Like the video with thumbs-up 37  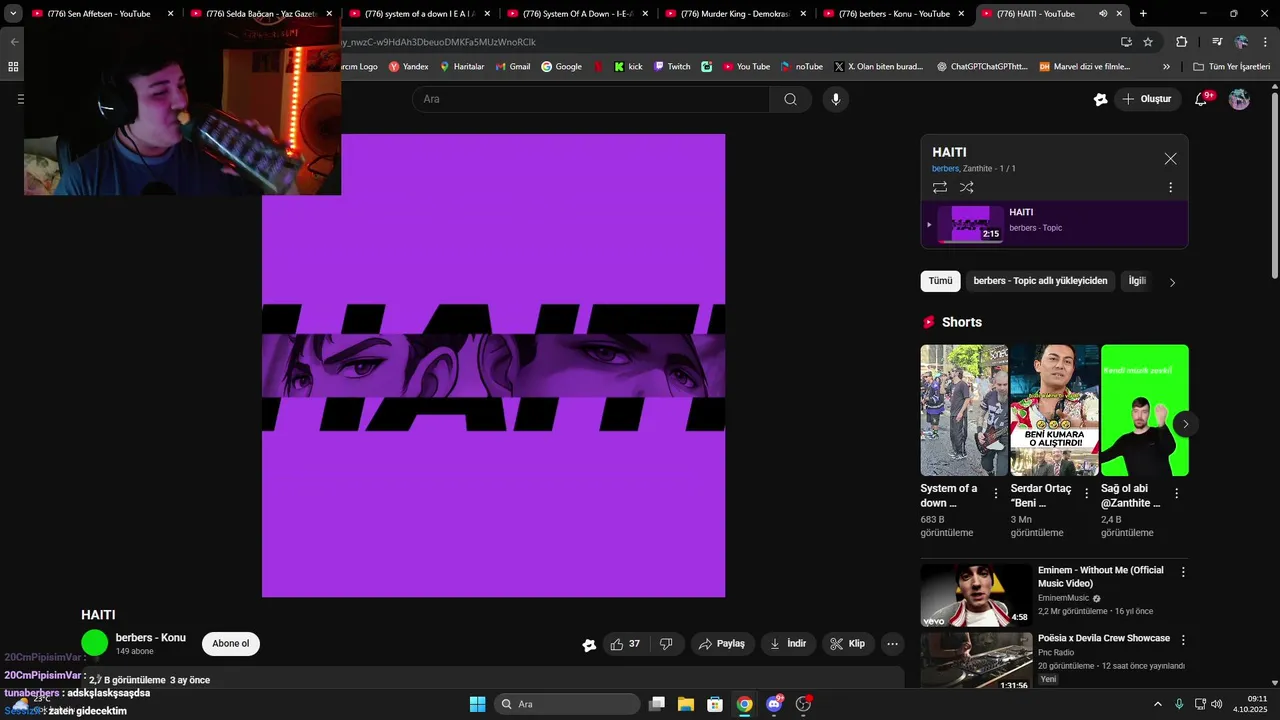click(x=625, y=644)
